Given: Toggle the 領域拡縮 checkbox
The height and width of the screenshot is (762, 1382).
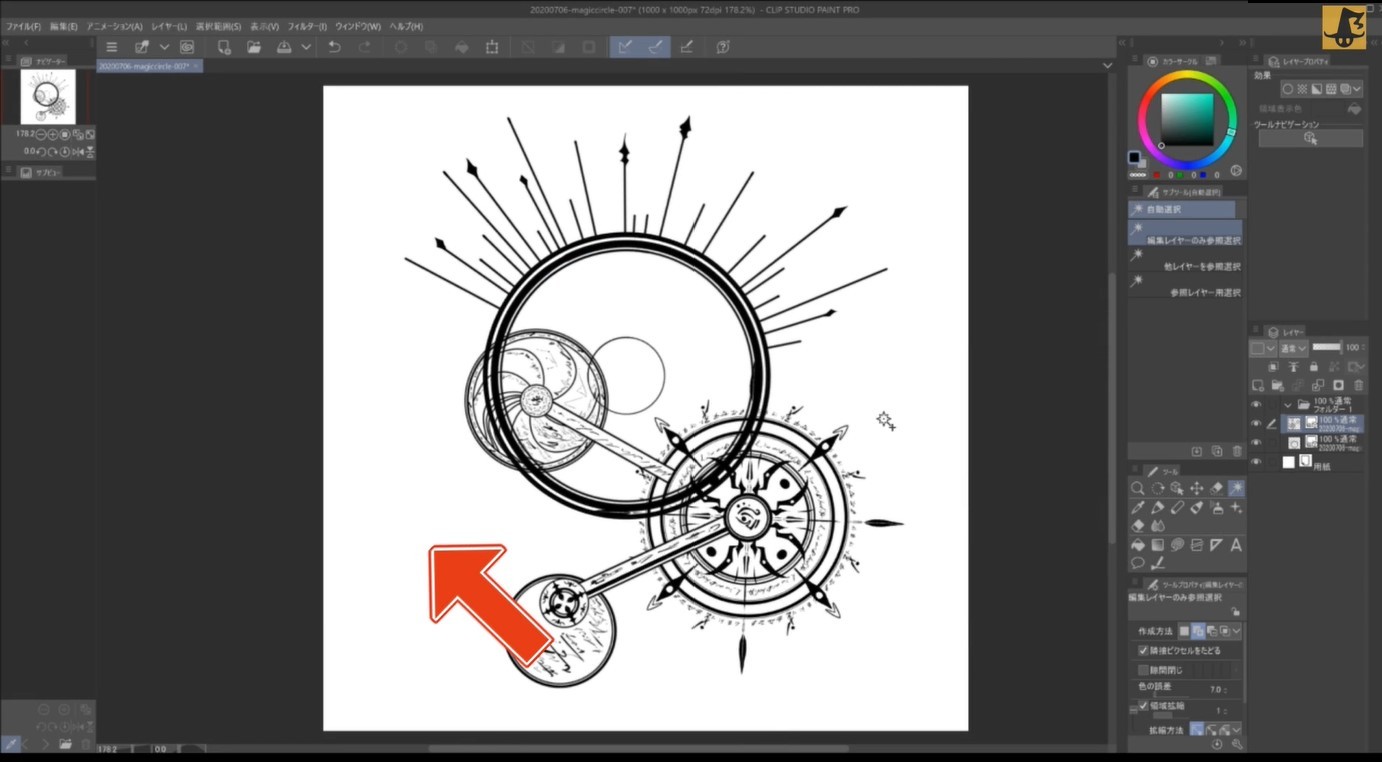Looking at the screenshot, I should tap(1143, 706).
